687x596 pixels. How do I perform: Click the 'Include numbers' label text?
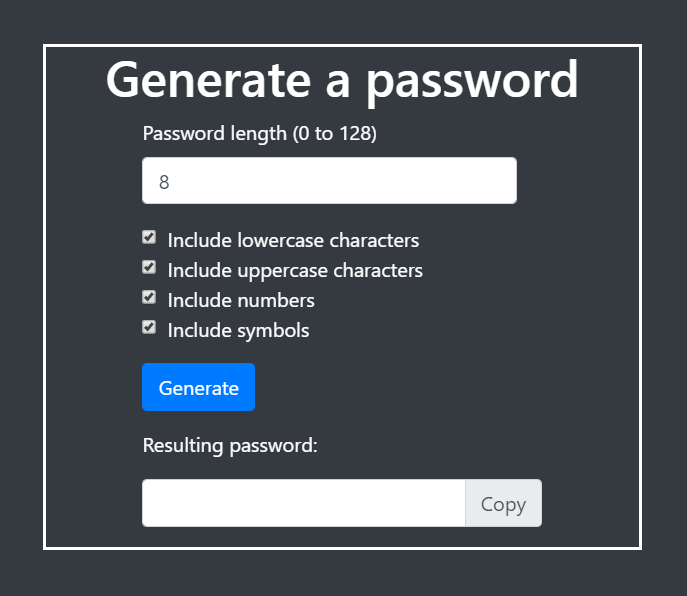point(241,301)
